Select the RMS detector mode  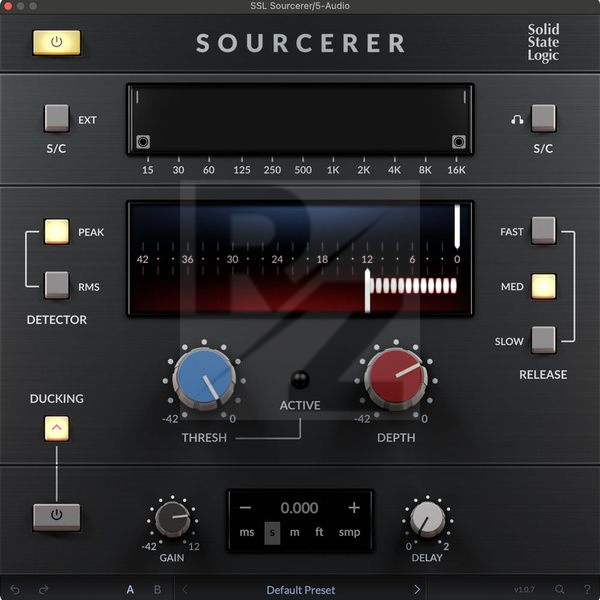click(x=57, y=285)
